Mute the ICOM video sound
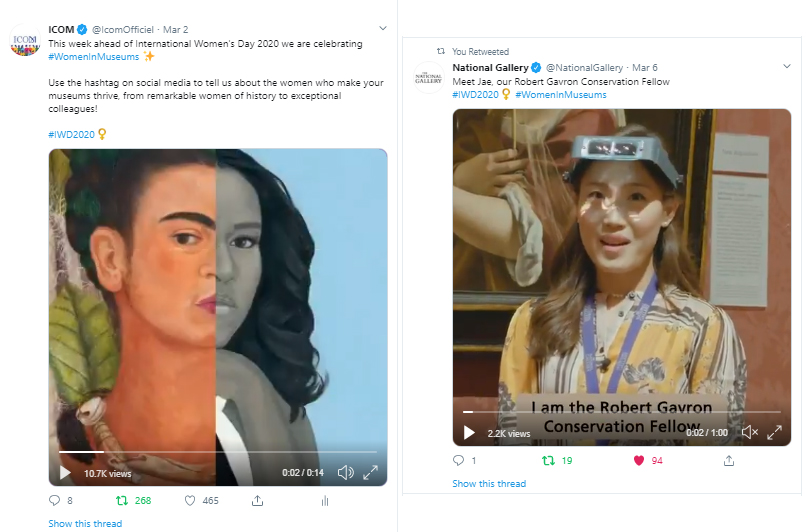 [345, 473]
